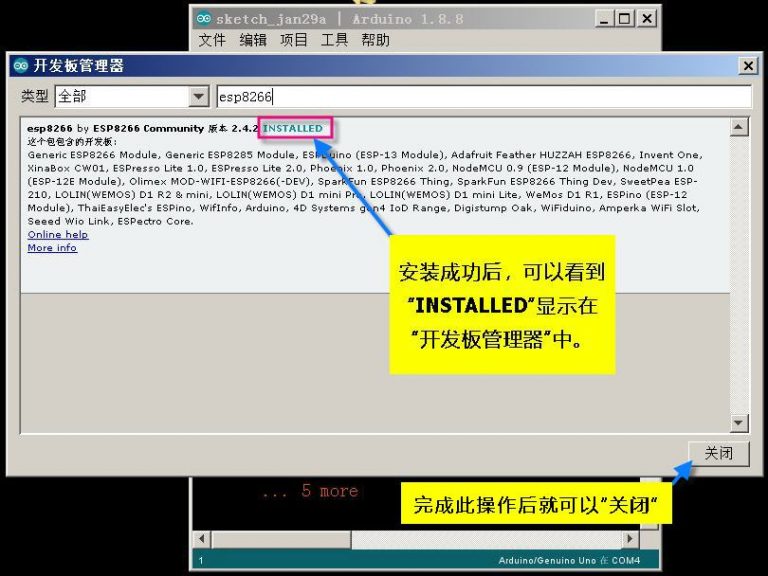The height and width of the screenshot is (576, 768).
Task: Click the Arduino logo in the sketch title bar
Action: click(204, 19)
